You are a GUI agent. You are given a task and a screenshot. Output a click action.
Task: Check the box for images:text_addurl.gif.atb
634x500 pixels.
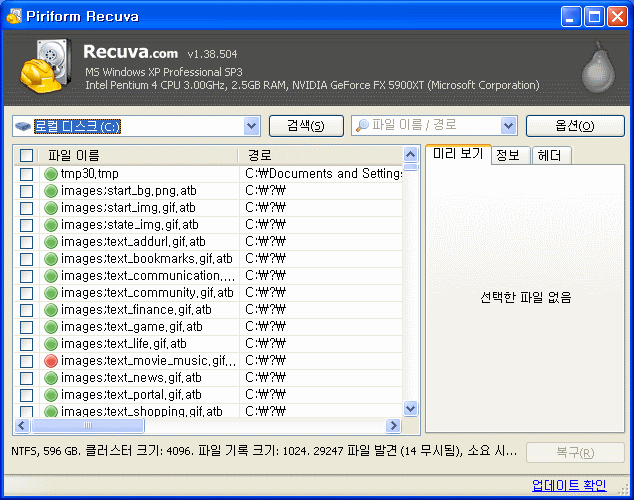[x=26, y=242]
